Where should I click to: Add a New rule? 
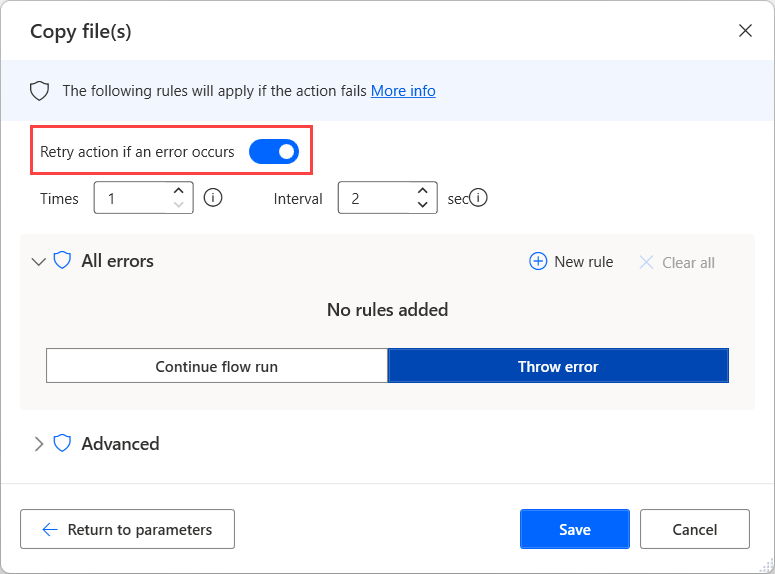click(571, 262)
